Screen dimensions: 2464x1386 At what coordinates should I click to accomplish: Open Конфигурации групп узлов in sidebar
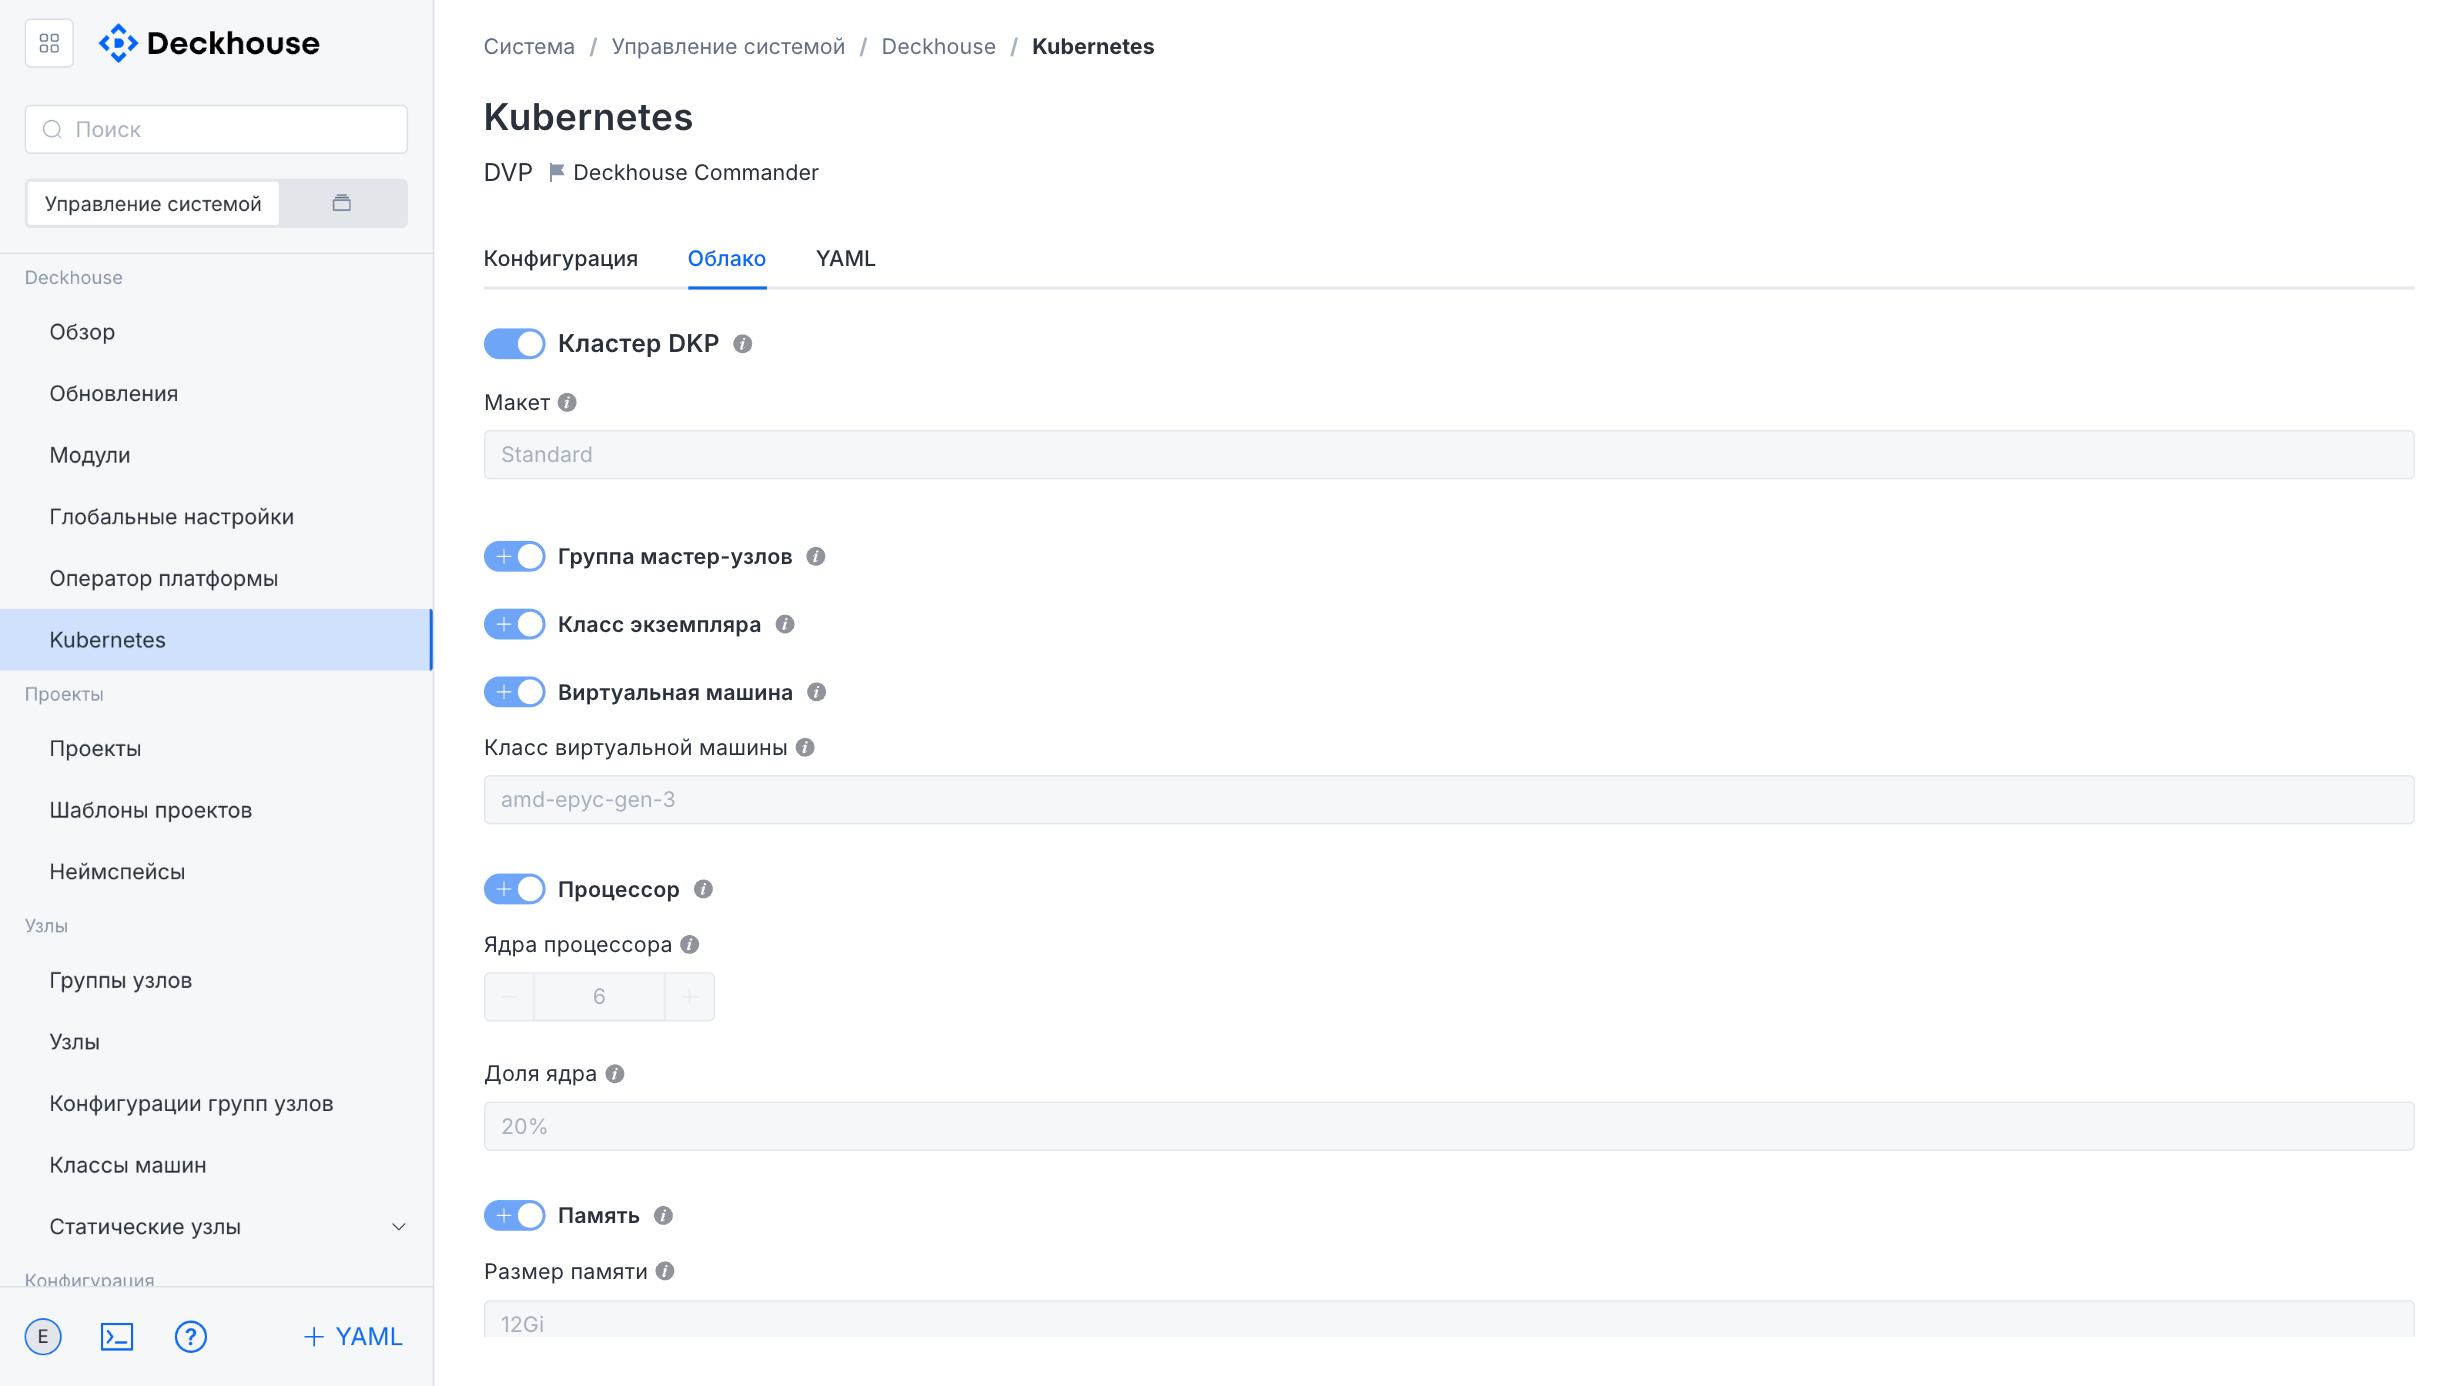[x=216, y=1104]
